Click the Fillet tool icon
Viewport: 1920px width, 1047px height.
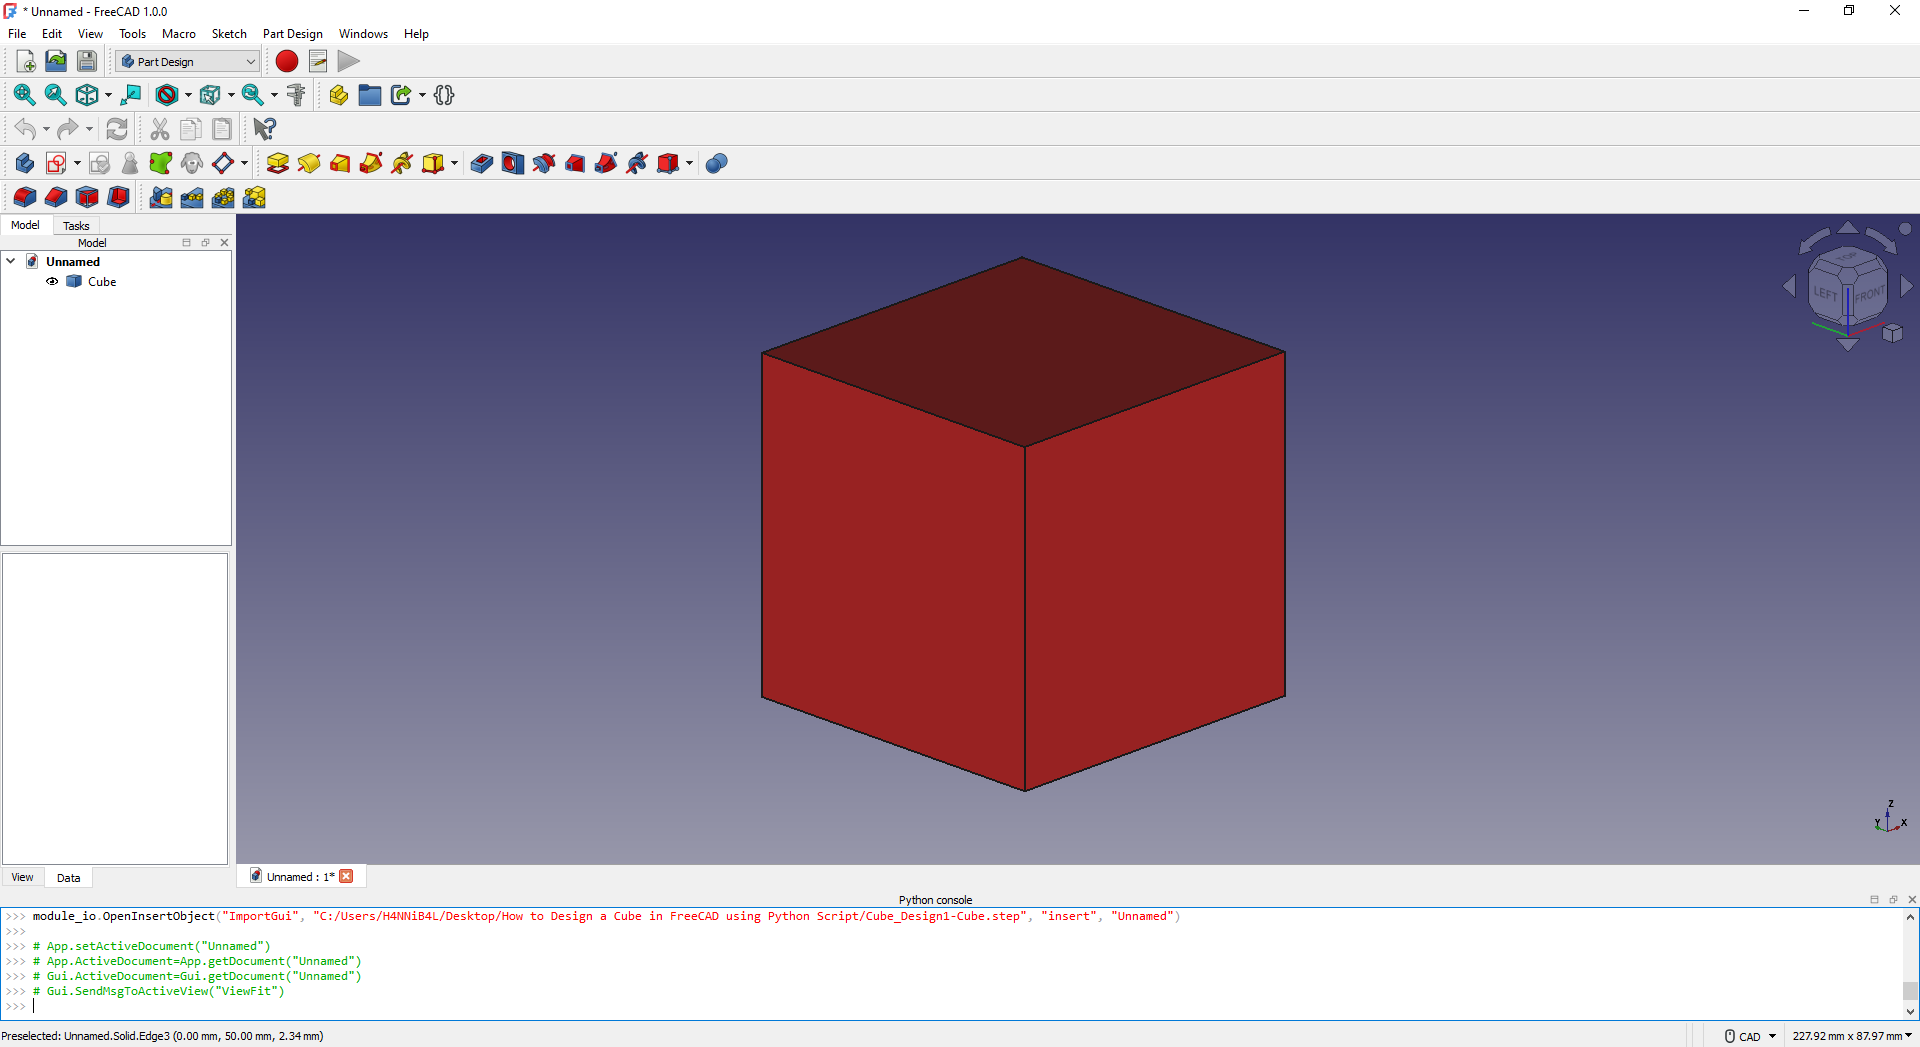(x=25, y=197)
